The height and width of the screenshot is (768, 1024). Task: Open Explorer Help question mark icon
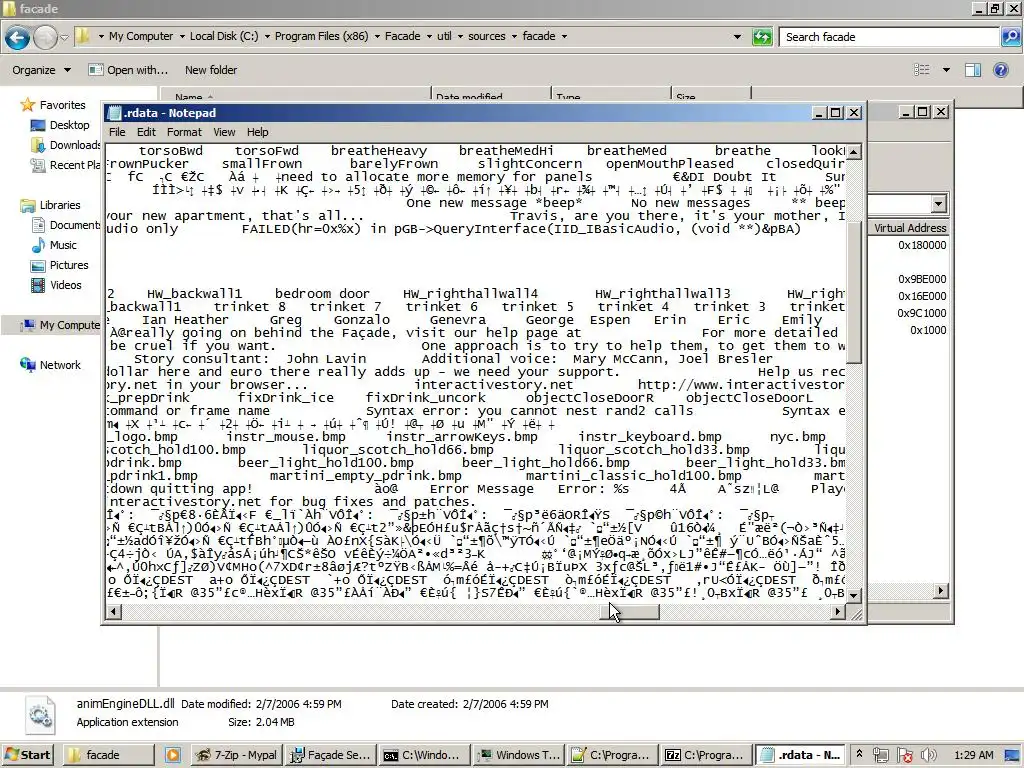click(1000, 70)
